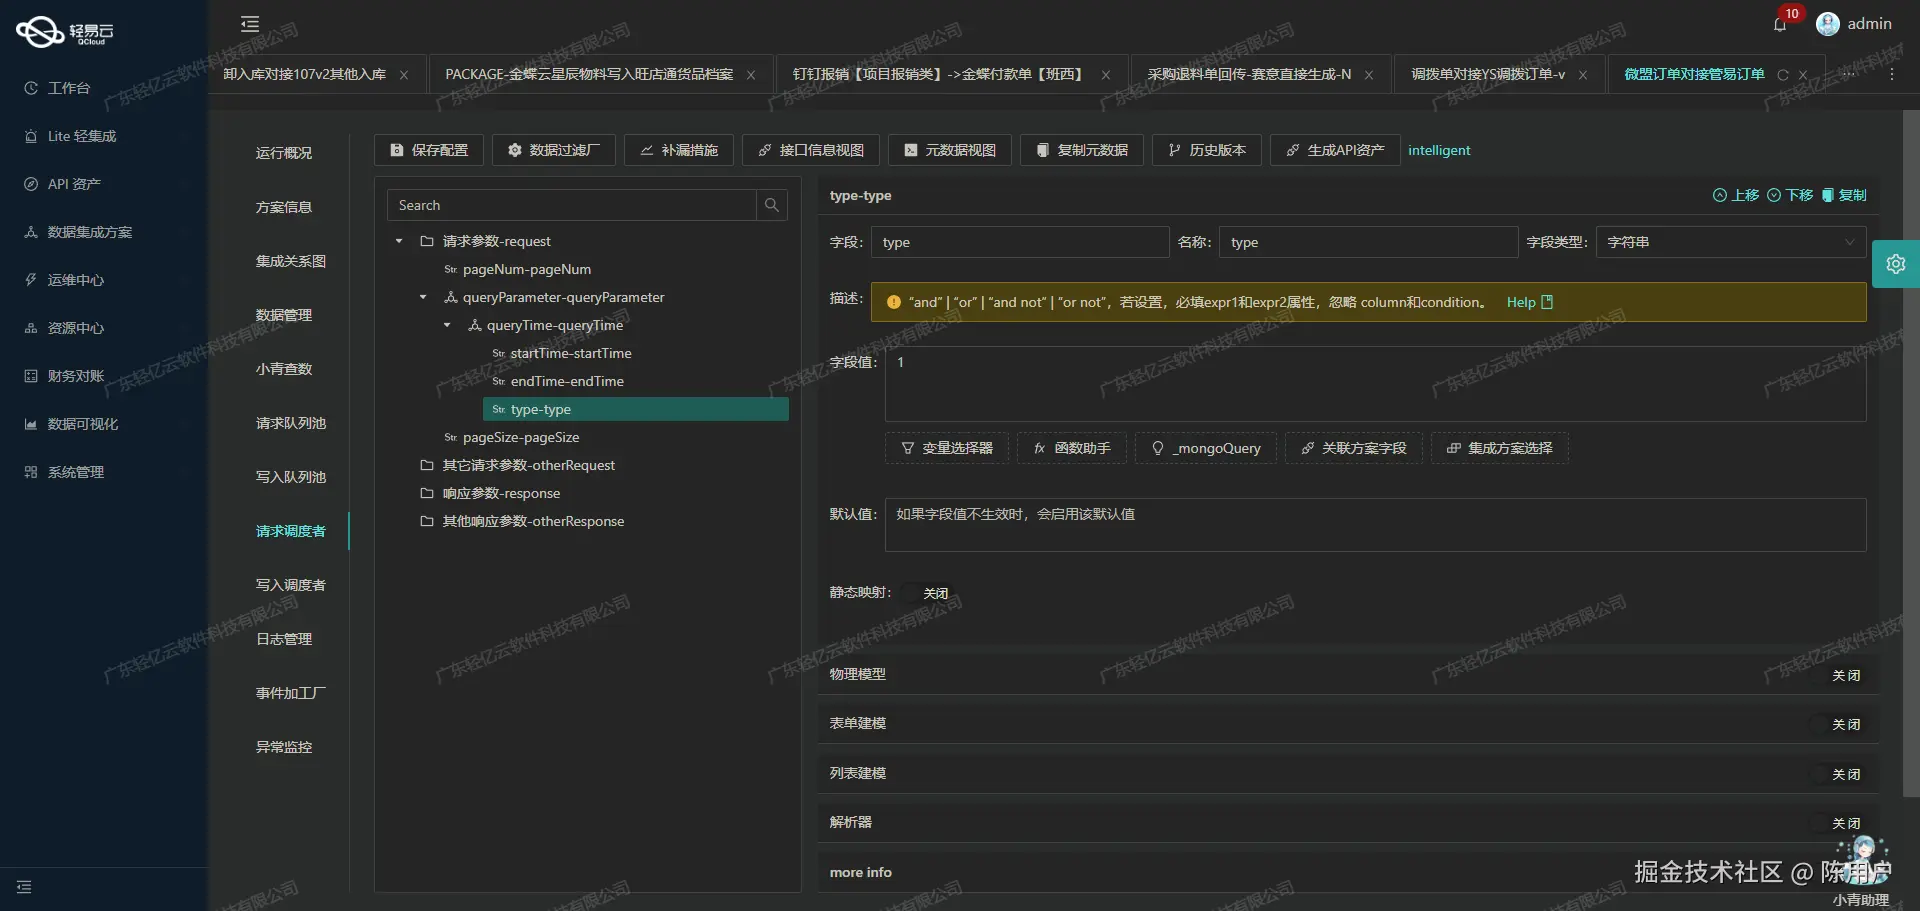Open the Help link in the description

(1530, 302)
